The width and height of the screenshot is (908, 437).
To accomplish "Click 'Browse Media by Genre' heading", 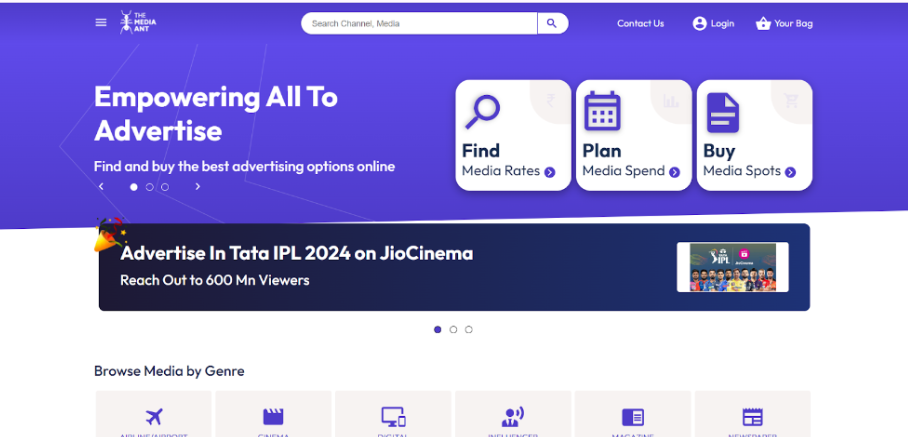I will tap(169, 371).
